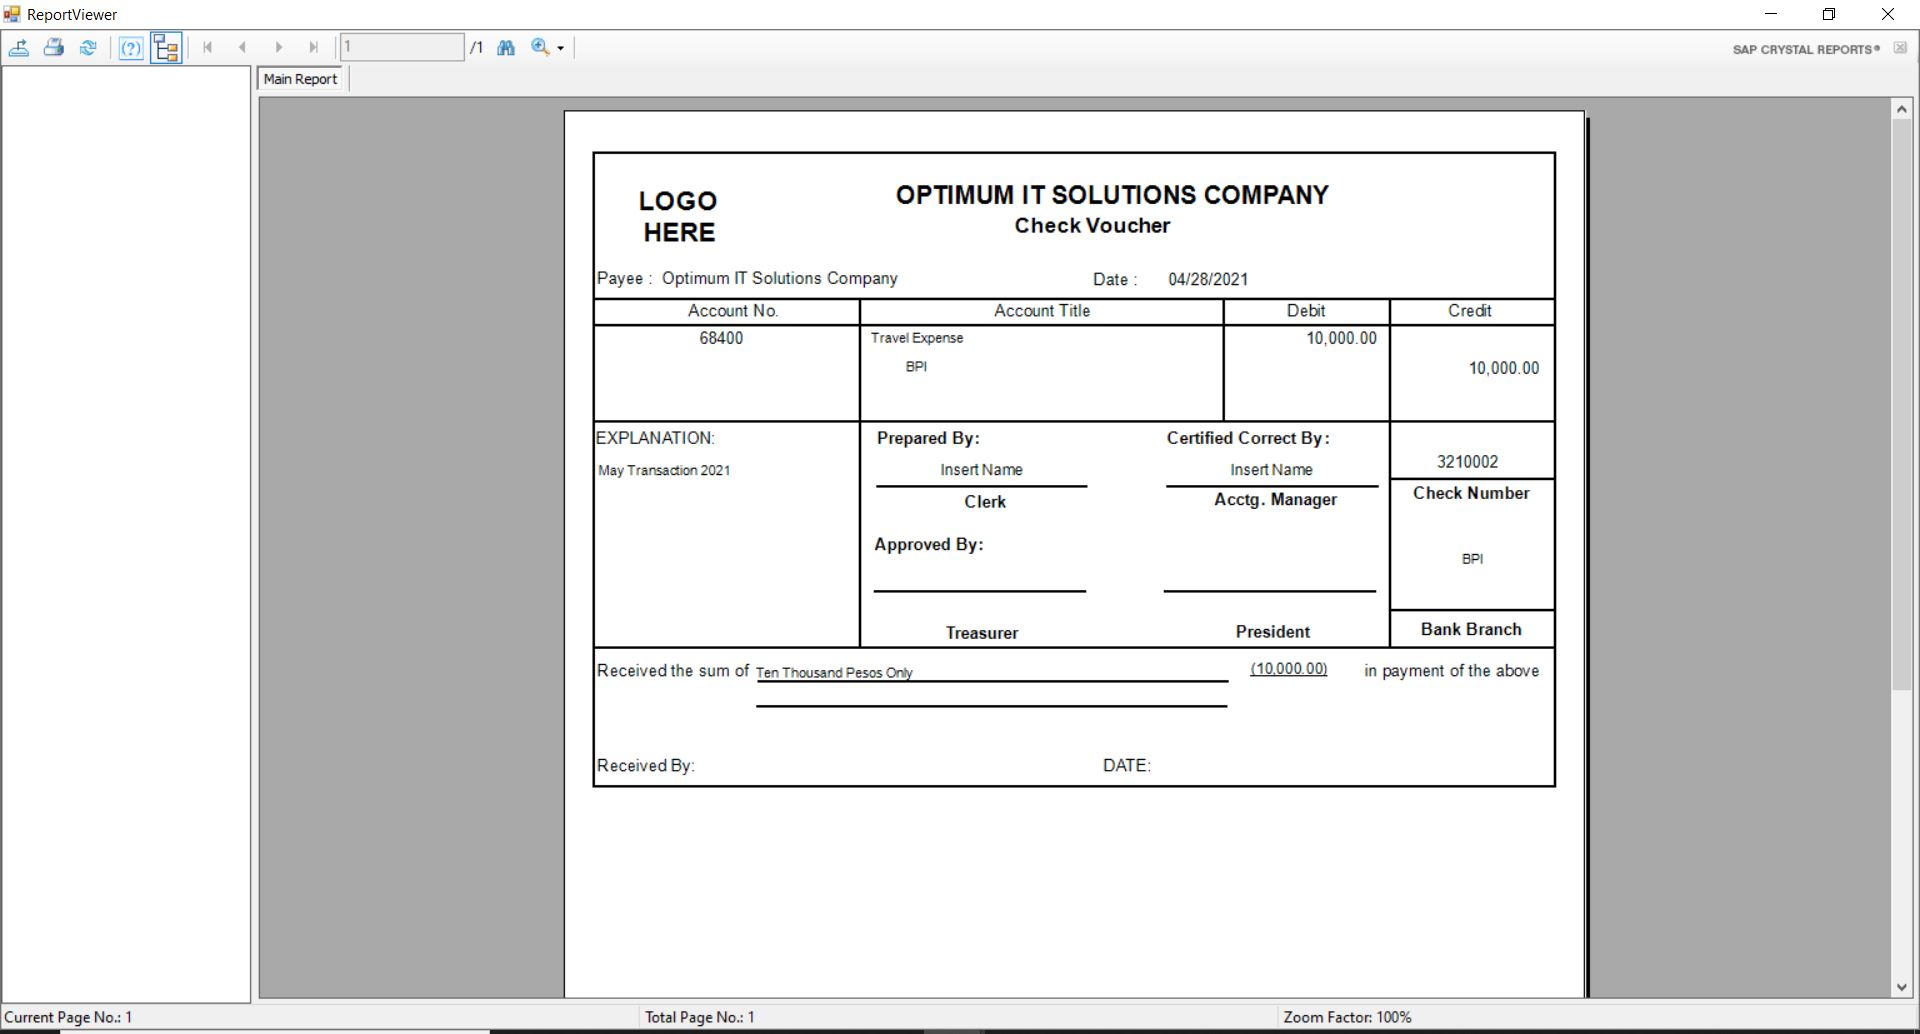Screen dimensions: 1920x1034
Task: Refresh the report using the toolbar icon
Action: tap(88, 47)
